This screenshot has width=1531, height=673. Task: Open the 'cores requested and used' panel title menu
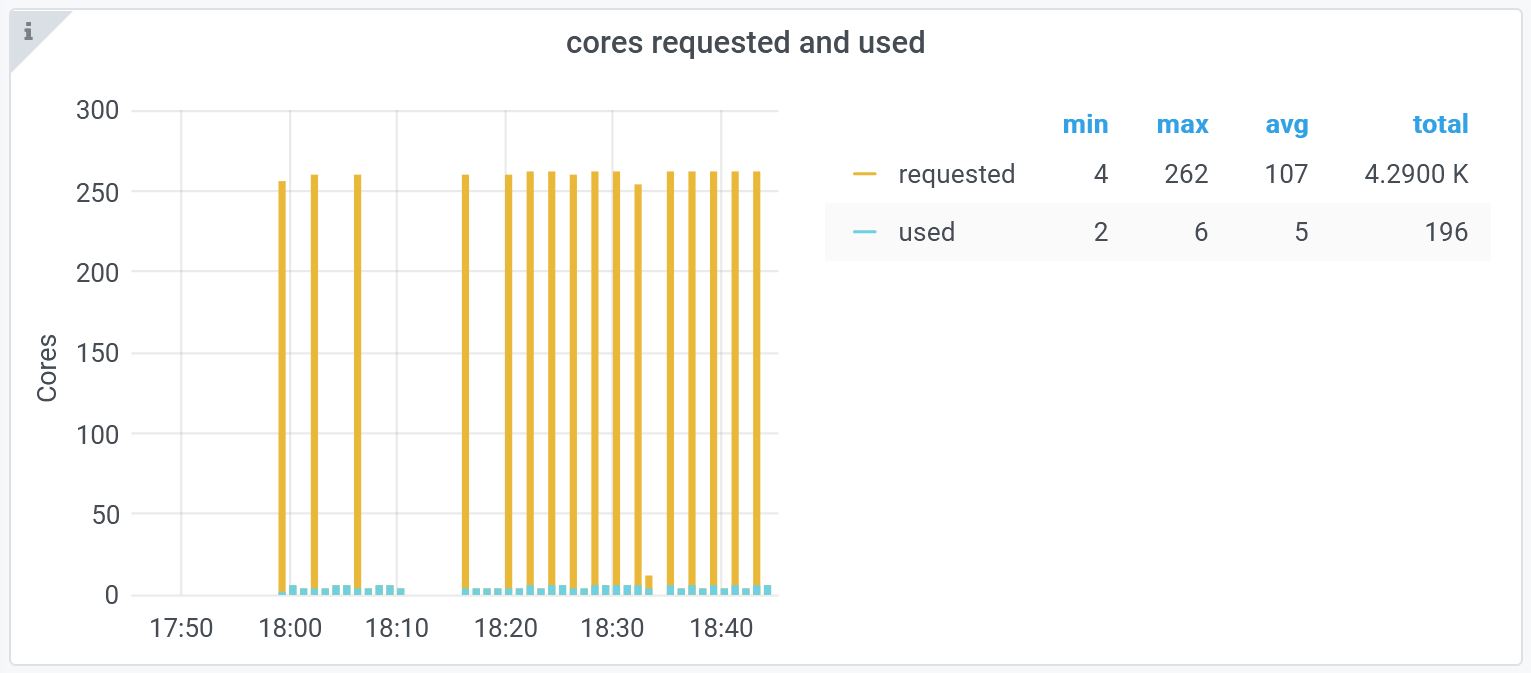745,43
